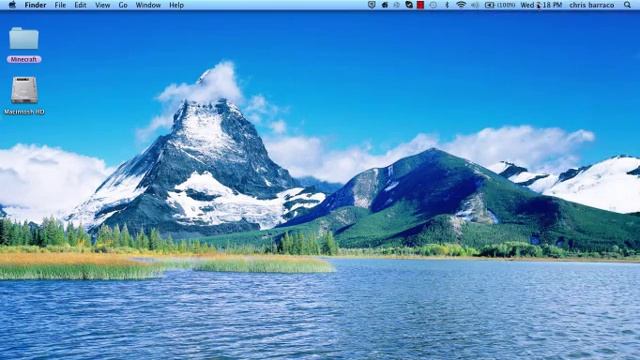Viewport: 640px width, 360px height.
Task: Click the red square menu bar icon
Action: [x=420, y=5]
